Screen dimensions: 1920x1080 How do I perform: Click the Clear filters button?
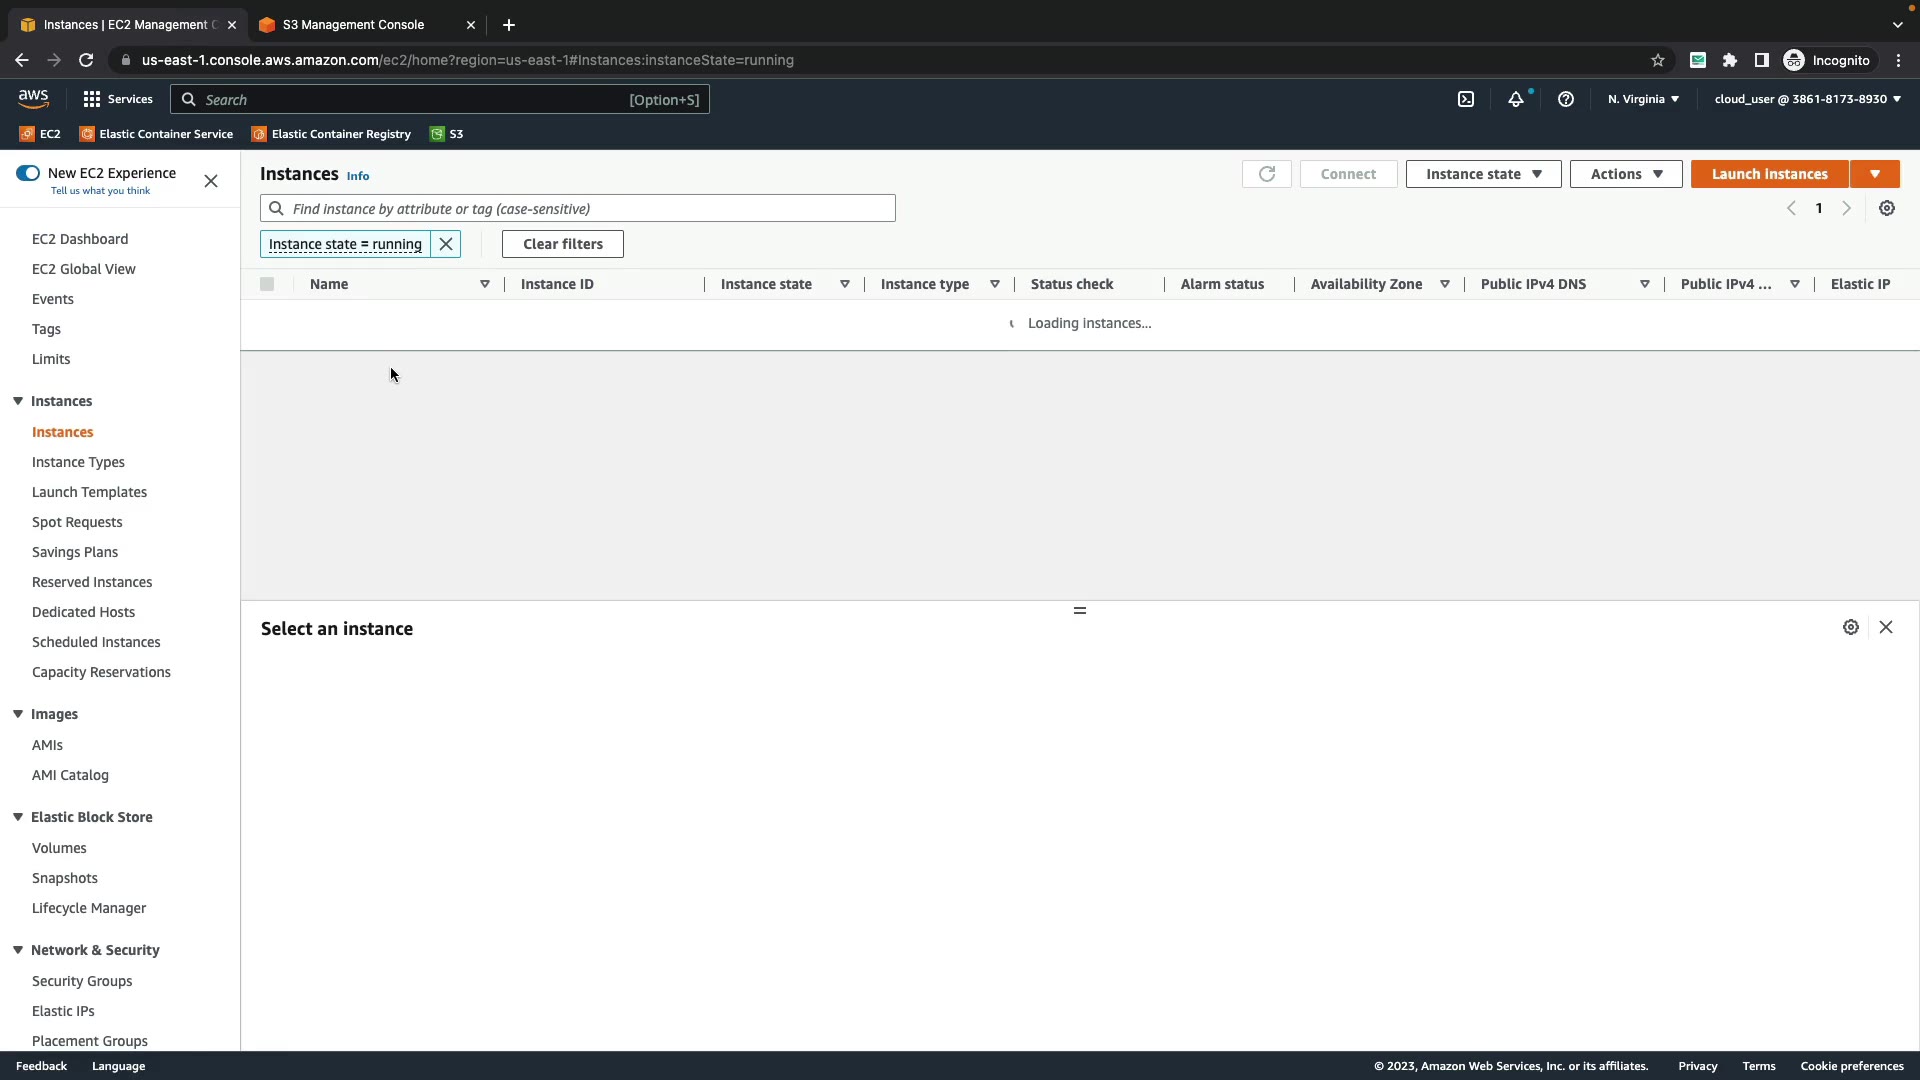pyautogui.click(x=563, y=244)
